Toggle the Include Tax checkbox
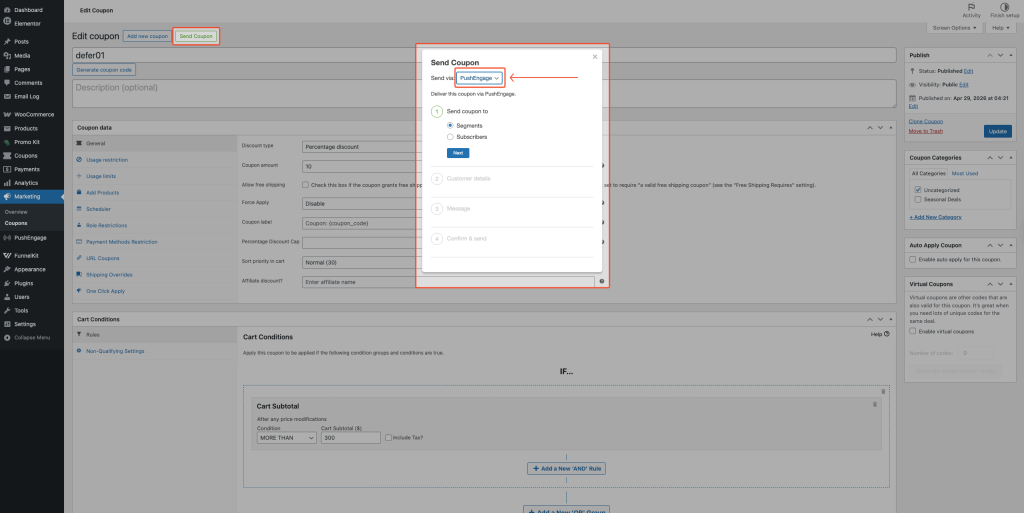The width and height of the screenshot is (1024, 513). (x=388, y=438)
